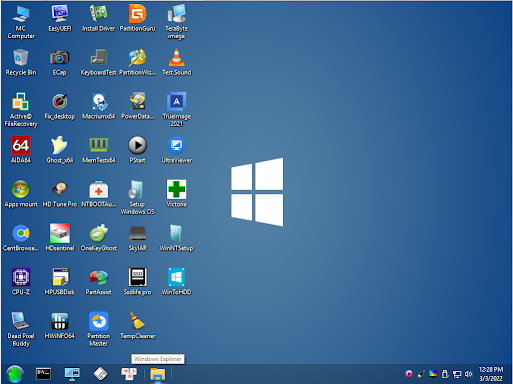Open the Start menu clover button

pyautogui.click(x=15, y=374)
